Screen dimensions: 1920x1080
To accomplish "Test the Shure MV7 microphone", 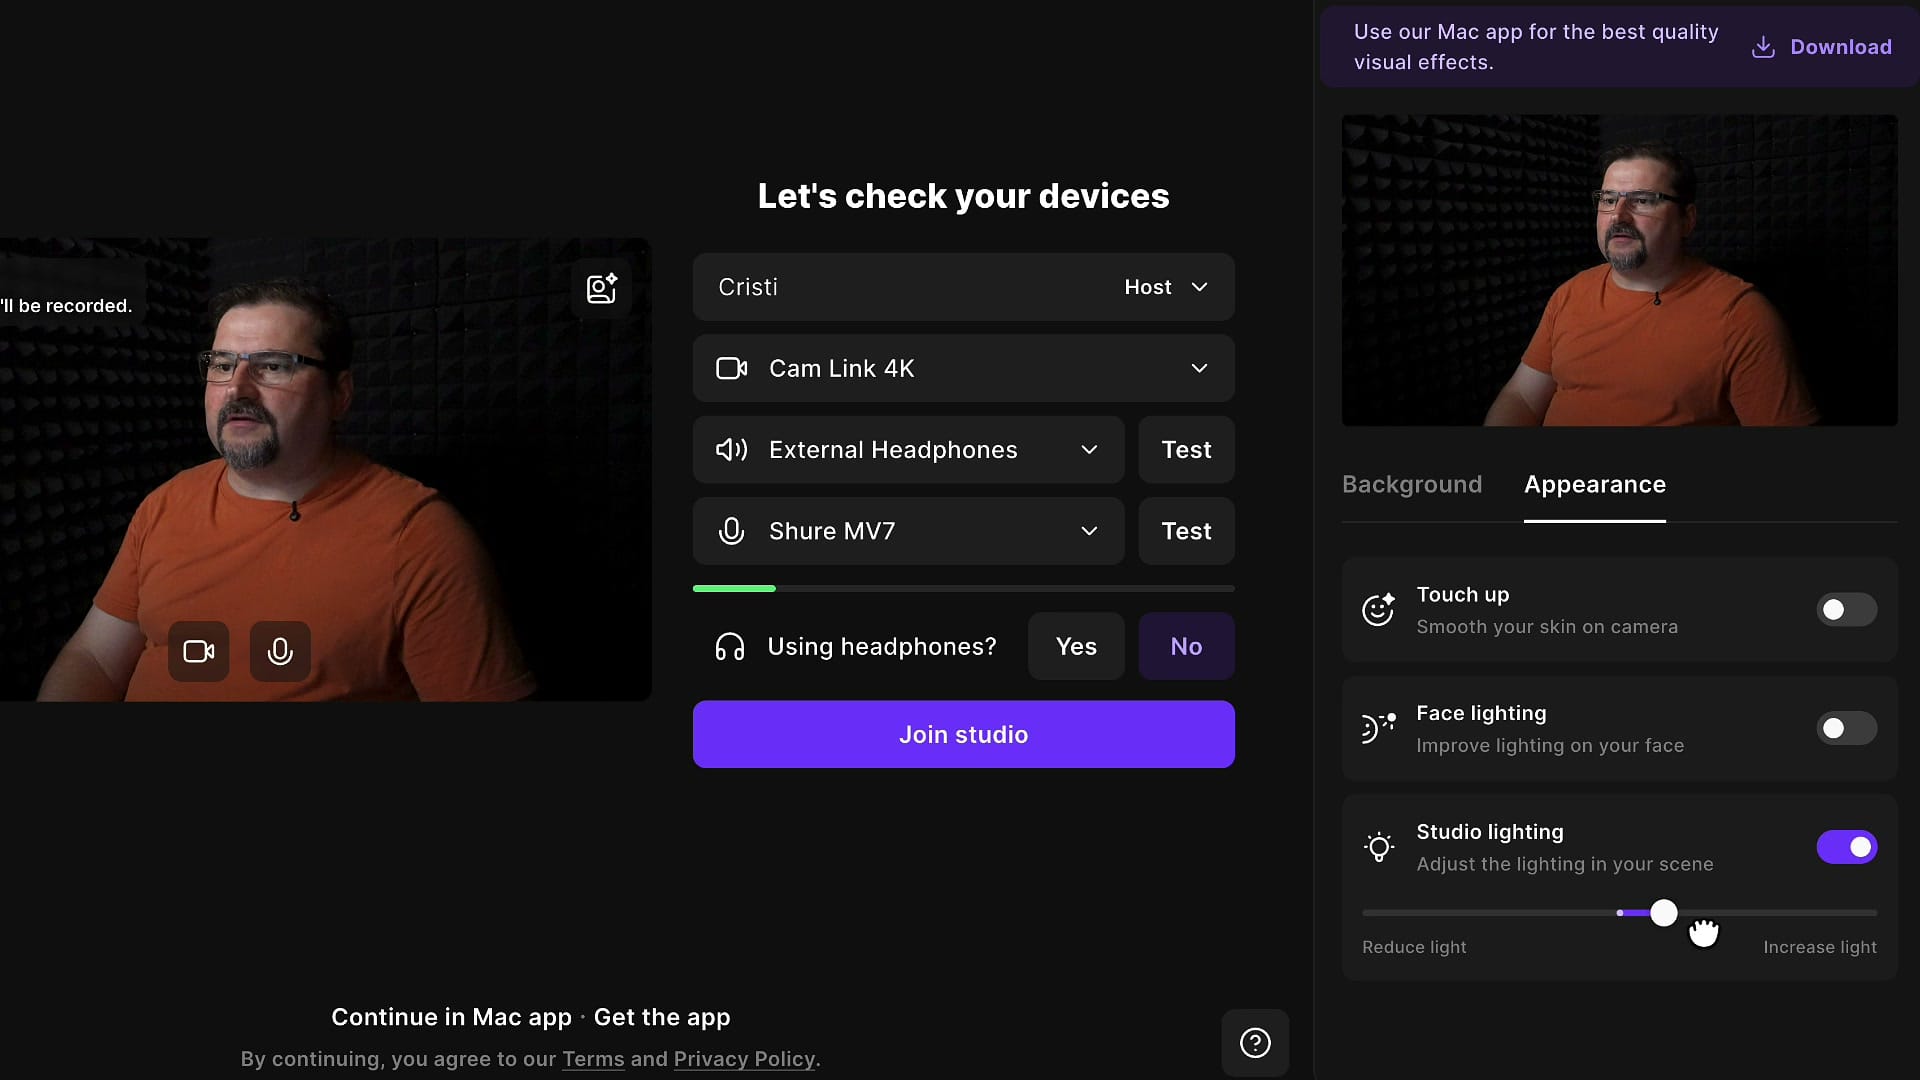I will pyautogui.click(x=1186, y=531).
